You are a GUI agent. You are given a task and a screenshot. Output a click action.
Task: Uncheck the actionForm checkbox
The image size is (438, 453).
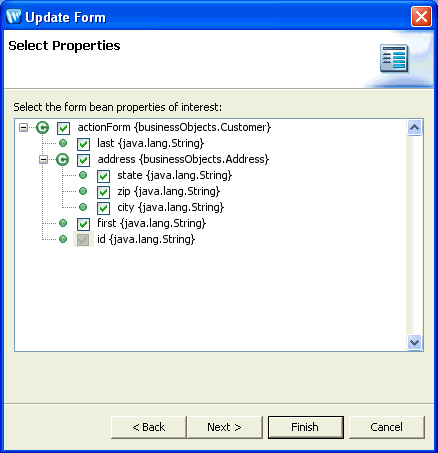tap(63, 128)
